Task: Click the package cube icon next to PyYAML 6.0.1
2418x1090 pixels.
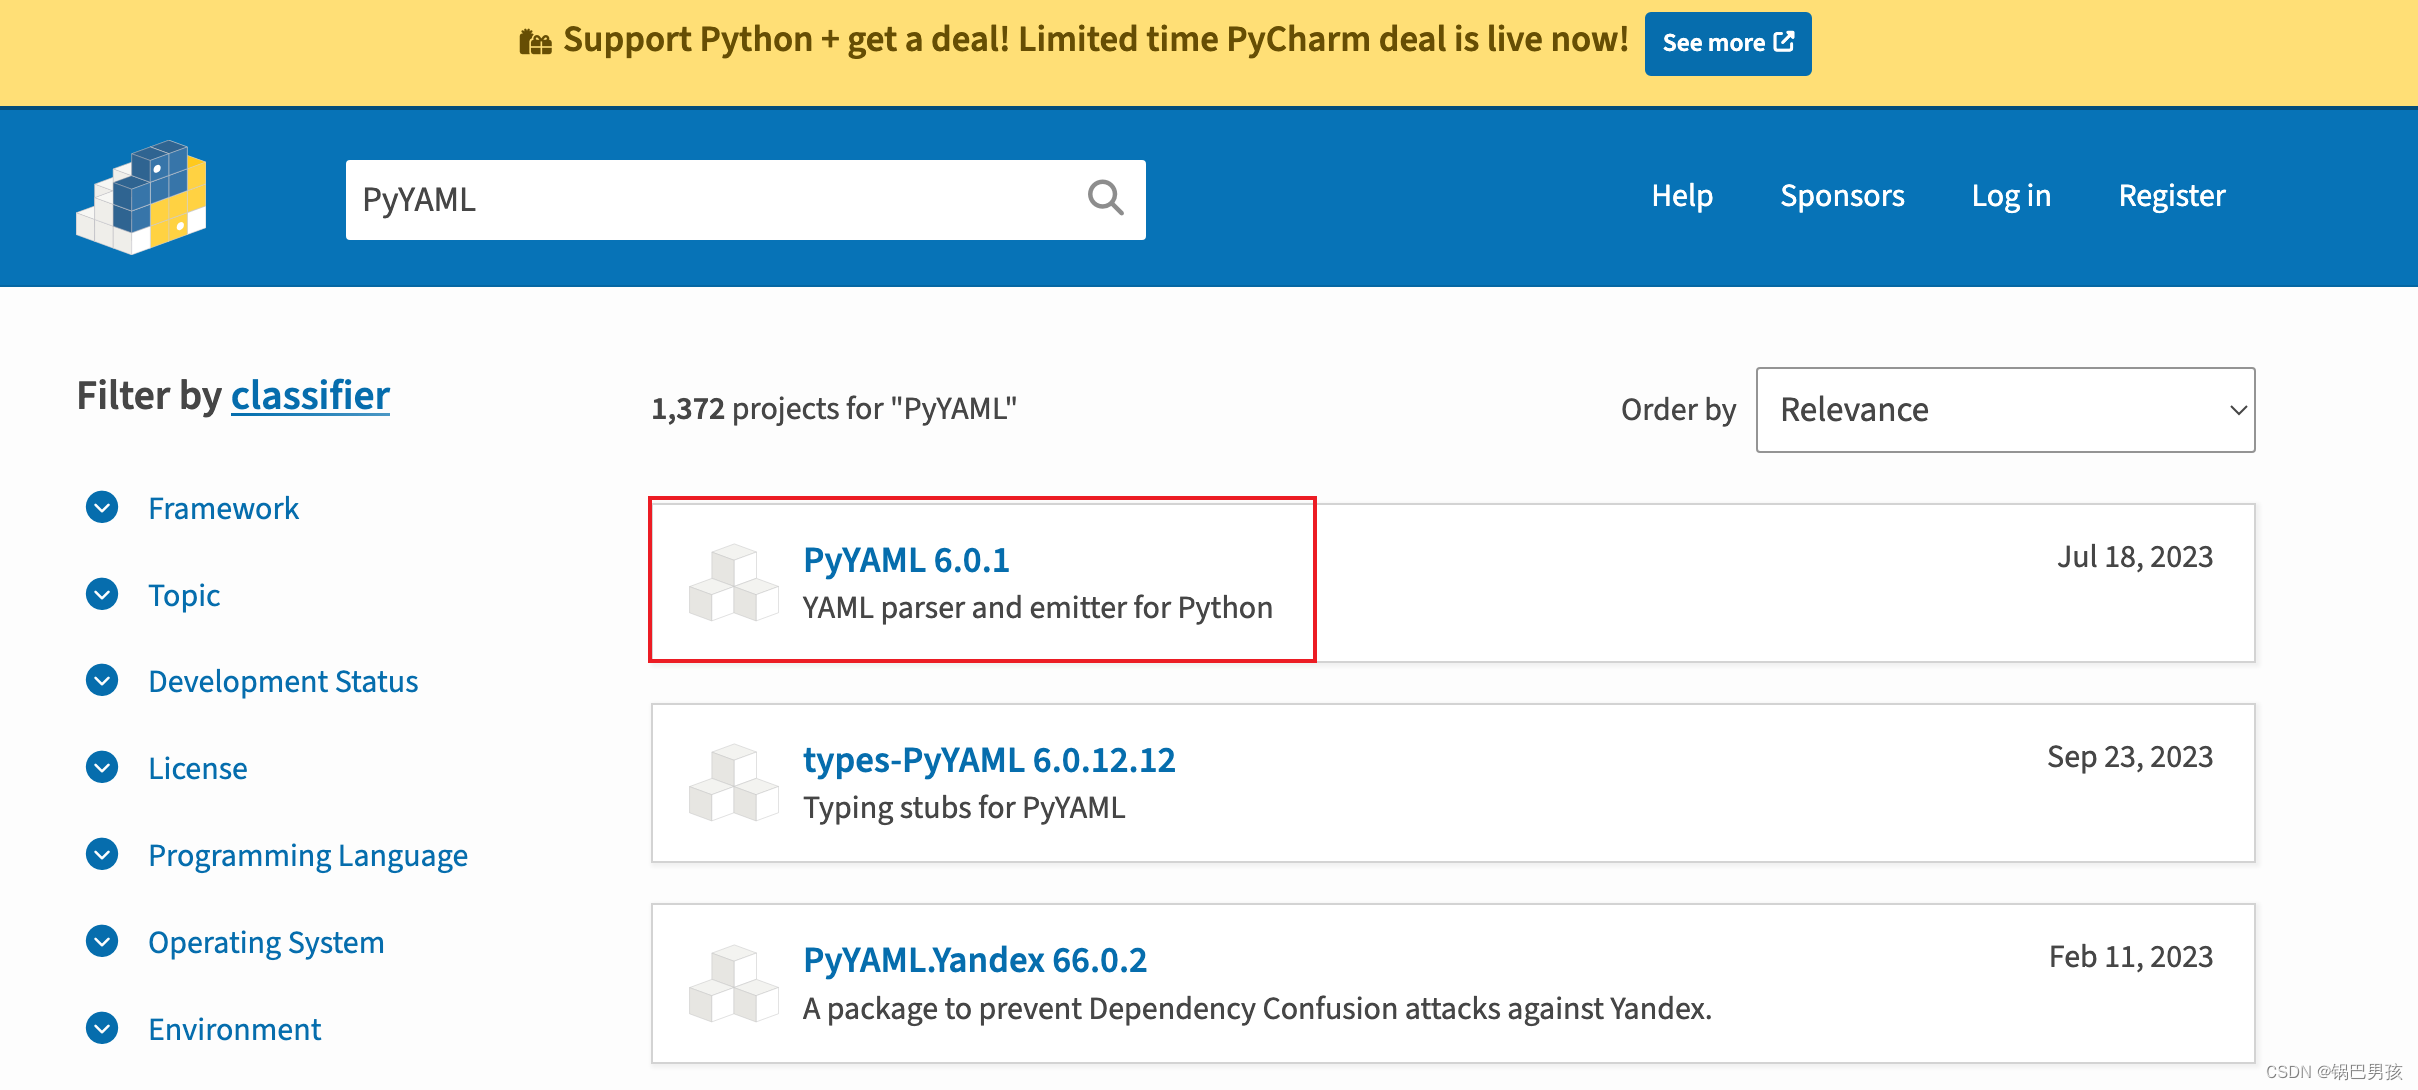Action: pos(733,583)
